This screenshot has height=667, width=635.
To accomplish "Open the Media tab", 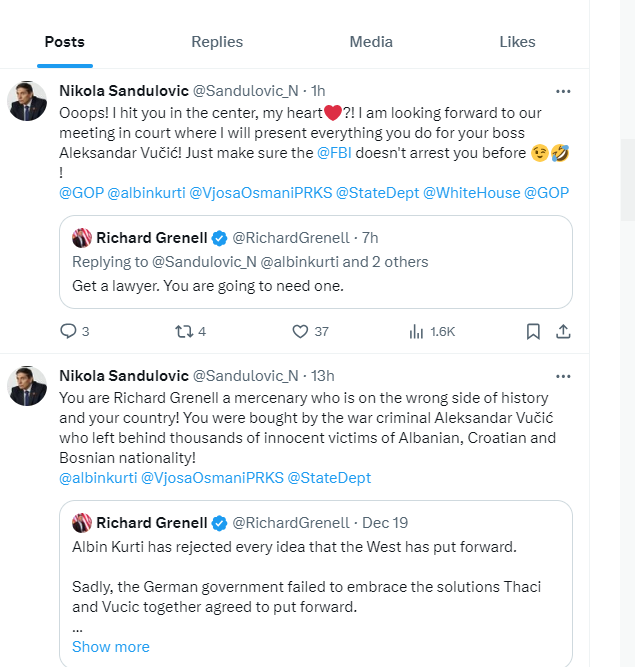I will coord(371,42).
